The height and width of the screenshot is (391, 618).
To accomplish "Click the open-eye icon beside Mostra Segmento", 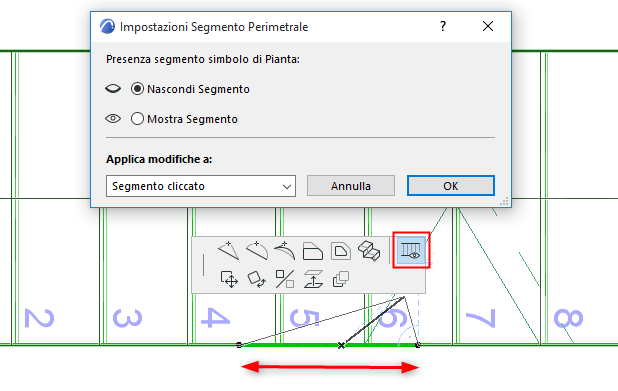I will (x=113, y=118).
